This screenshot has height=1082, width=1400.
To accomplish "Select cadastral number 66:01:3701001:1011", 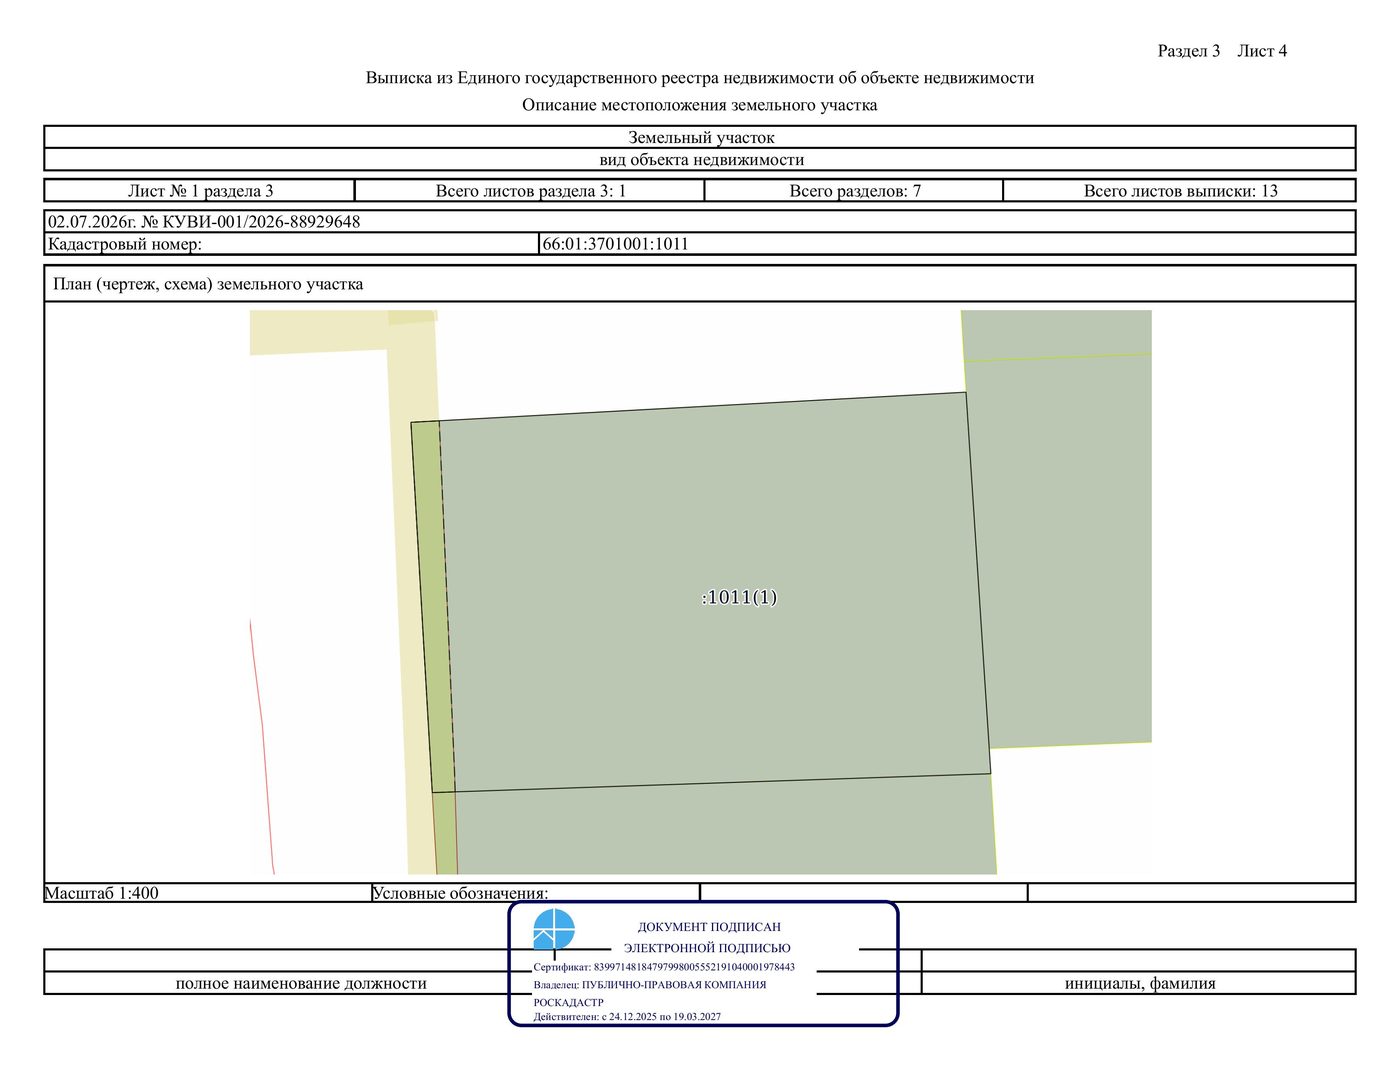I will pos(616,244).
